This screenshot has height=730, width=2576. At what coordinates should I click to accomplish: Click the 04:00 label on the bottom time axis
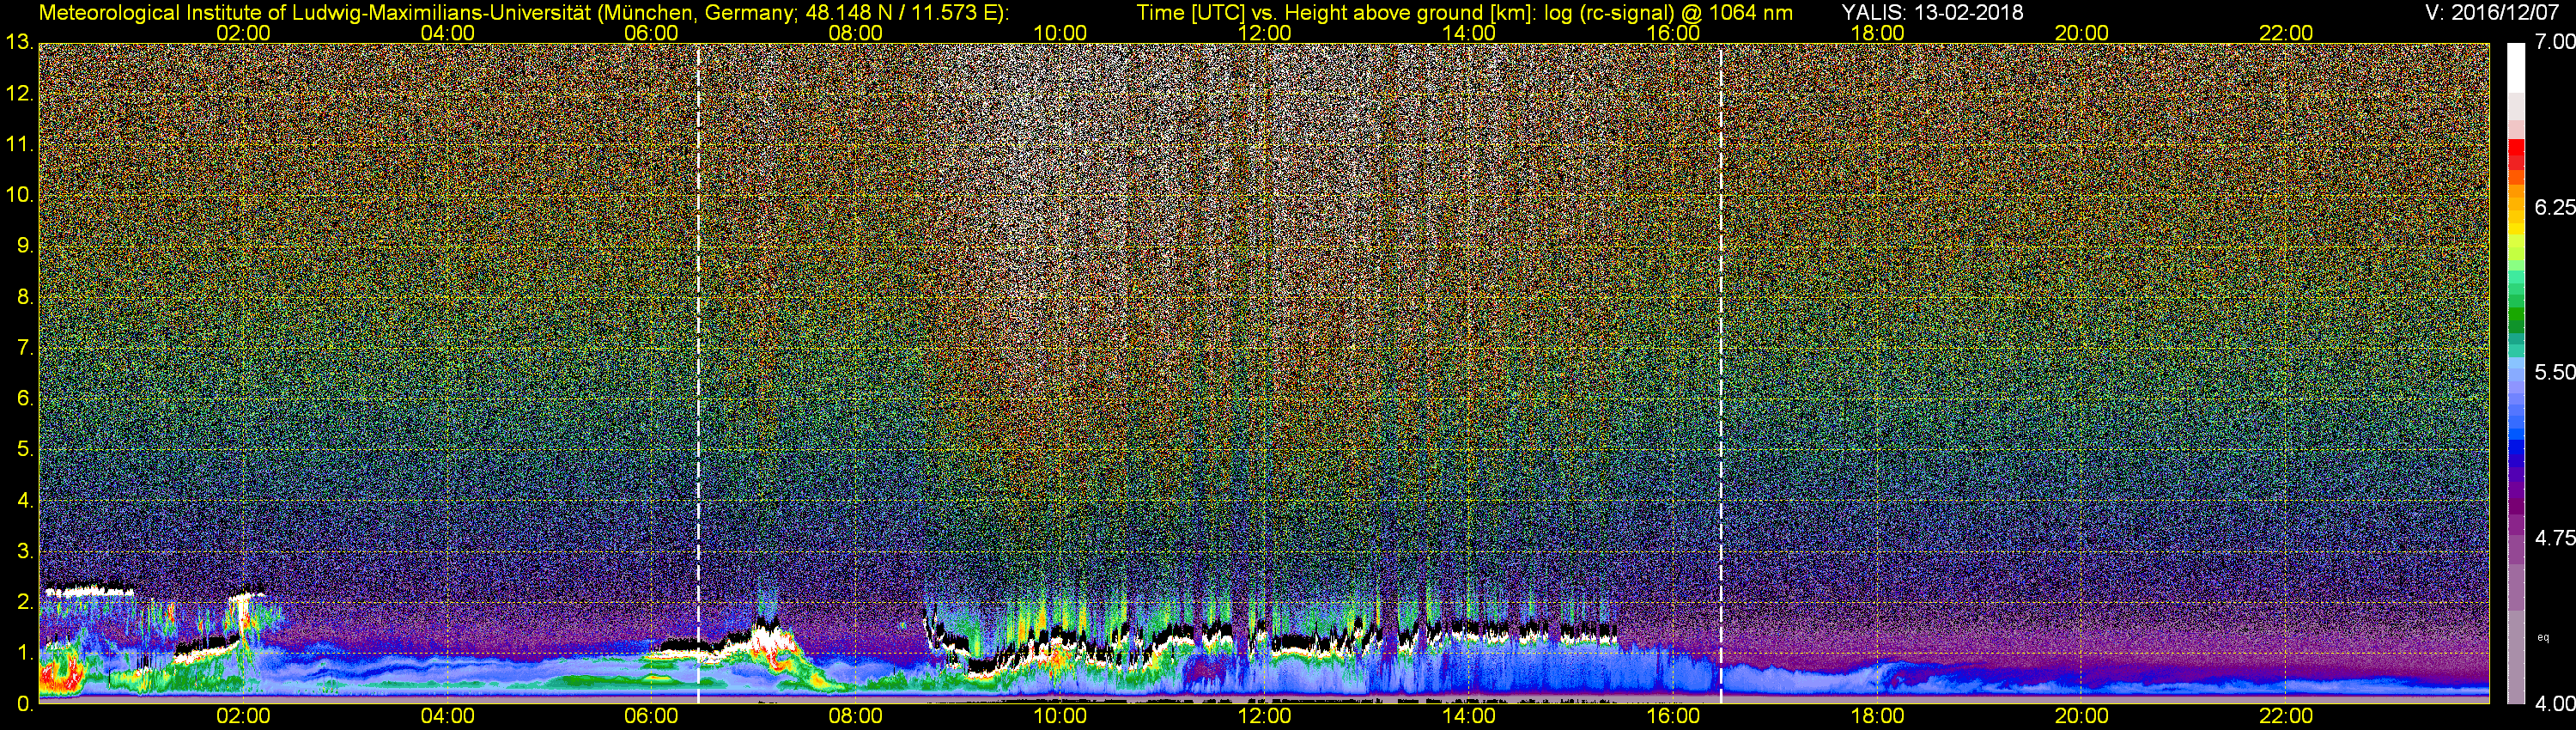[447, 716]
